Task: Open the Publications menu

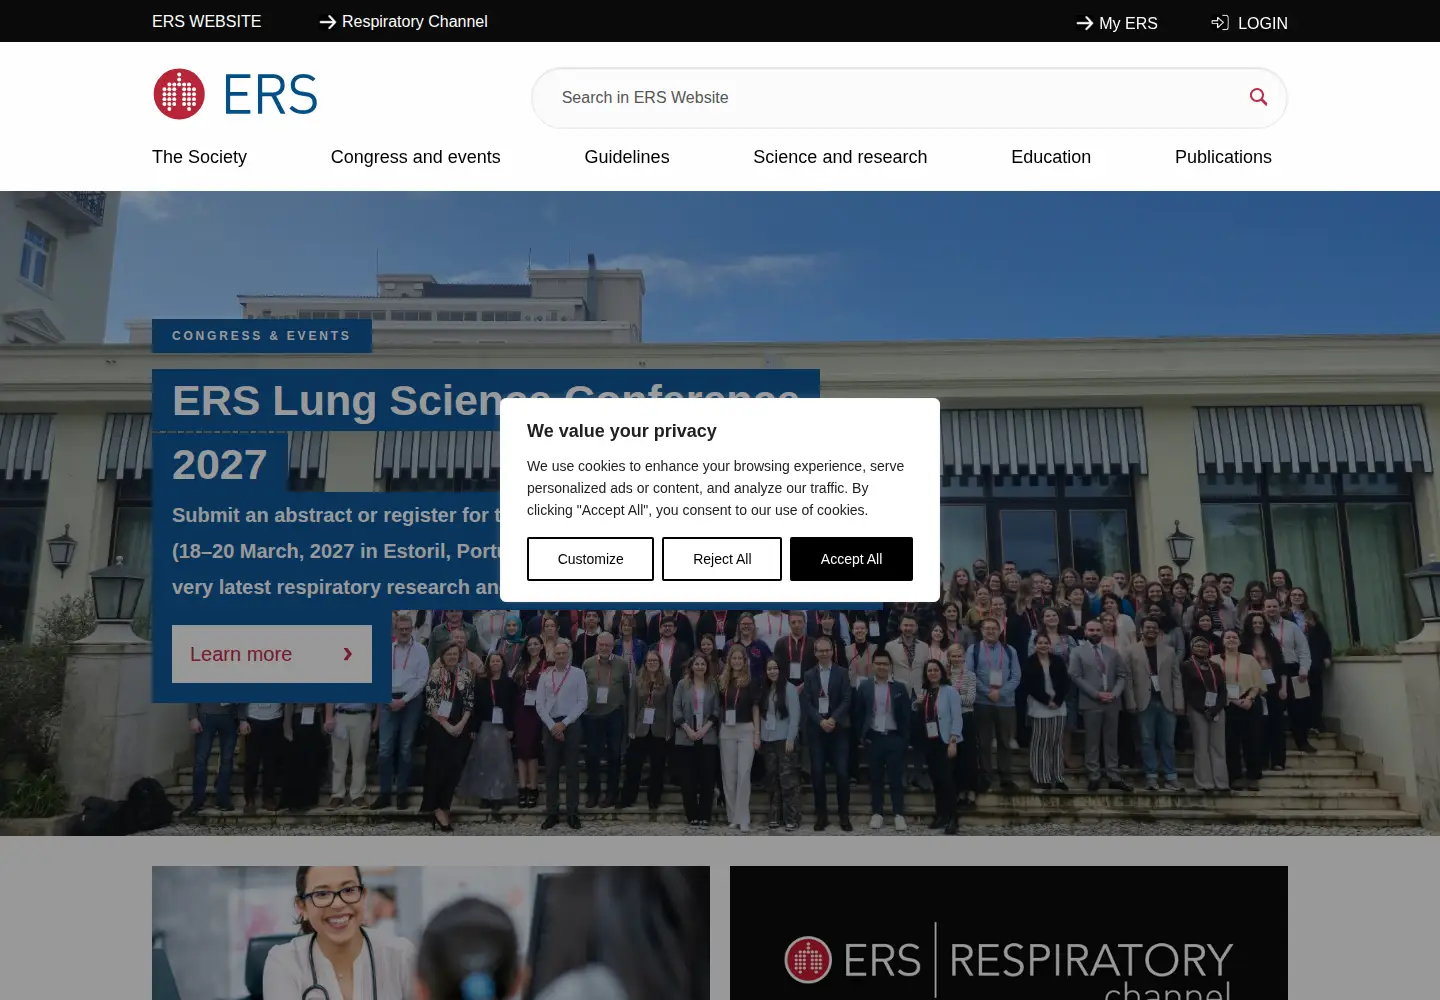Action: point(1223,157)
